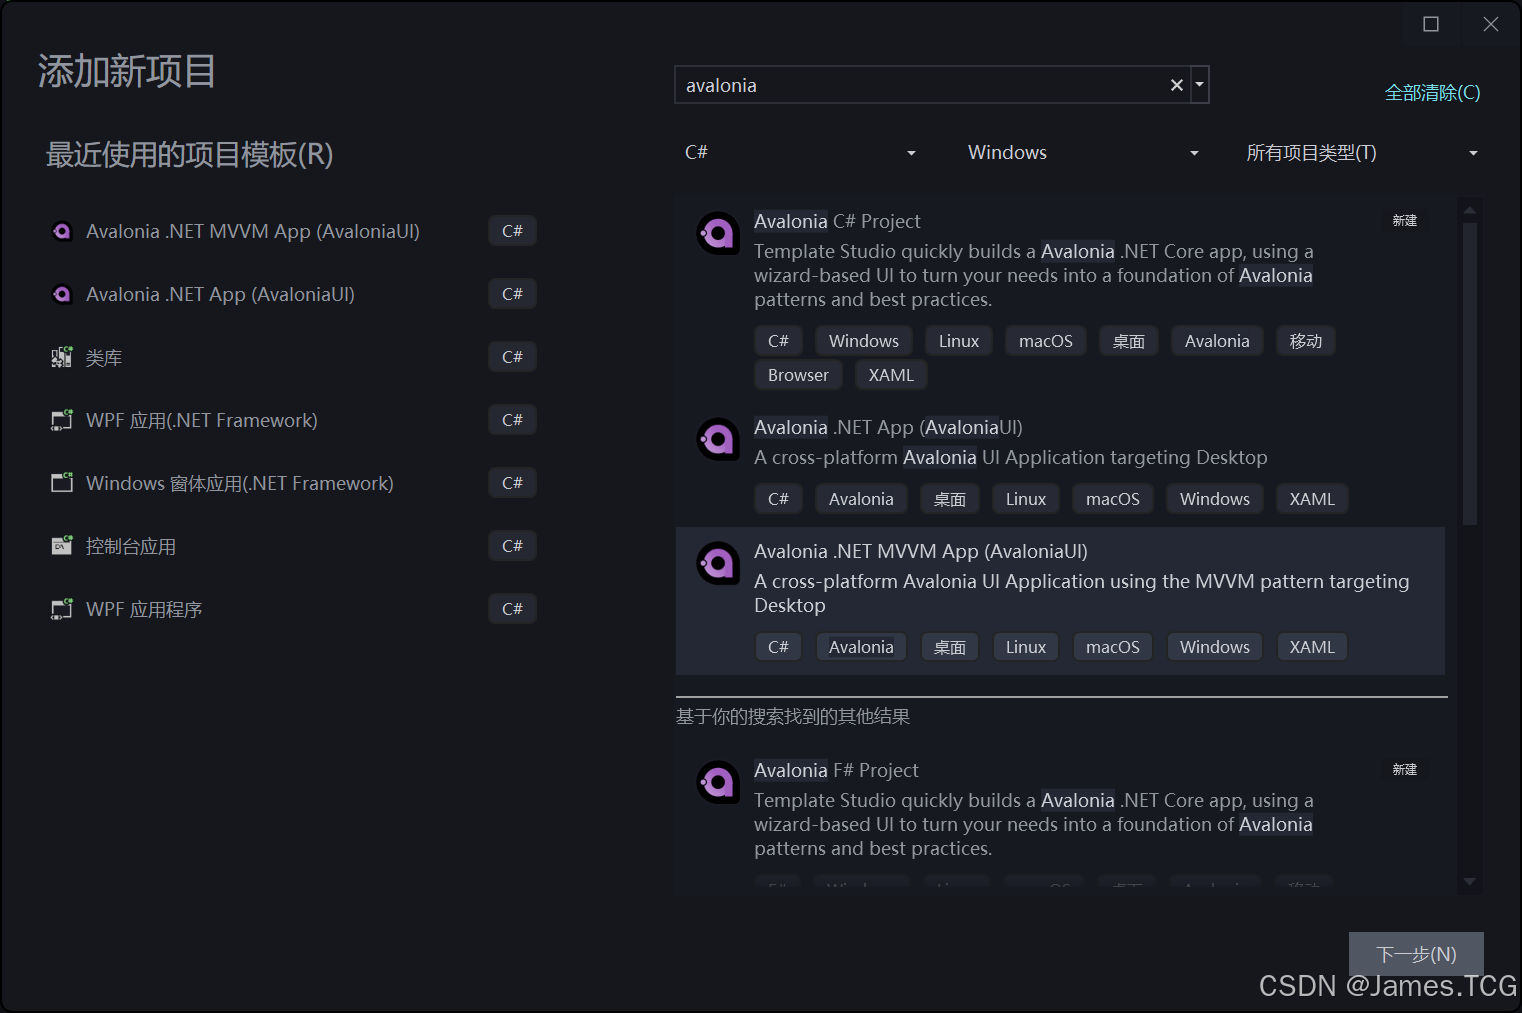Click the WPF 应用(.NET Framework) icon
This screenshot has width=1522, height=1013.
tap(62, 420)
